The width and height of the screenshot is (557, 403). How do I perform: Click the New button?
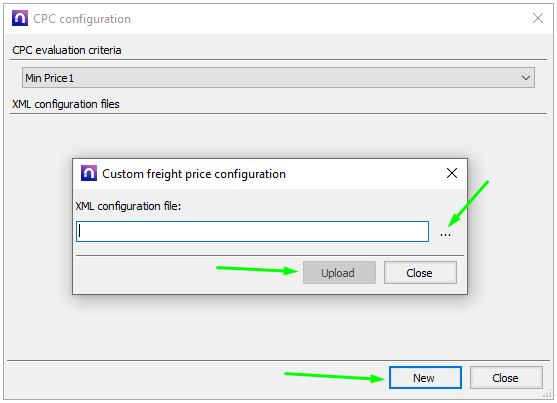[425, 377]
